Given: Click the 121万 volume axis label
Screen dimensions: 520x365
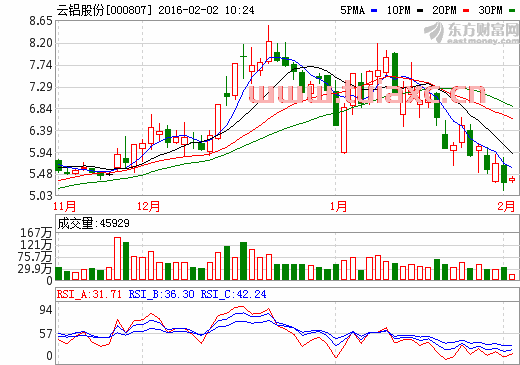Looking at the screenshot, I should [36, 245].
